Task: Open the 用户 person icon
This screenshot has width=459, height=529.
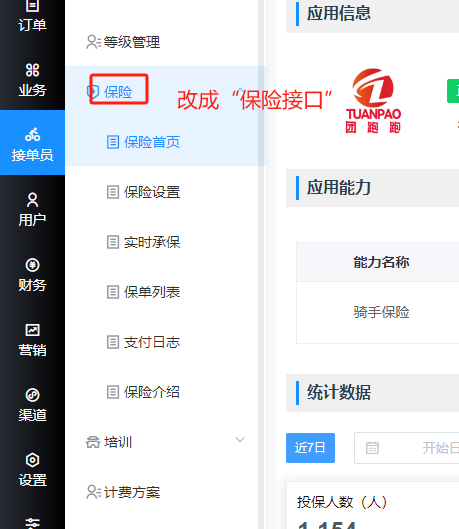Action: tap(32, 200)
